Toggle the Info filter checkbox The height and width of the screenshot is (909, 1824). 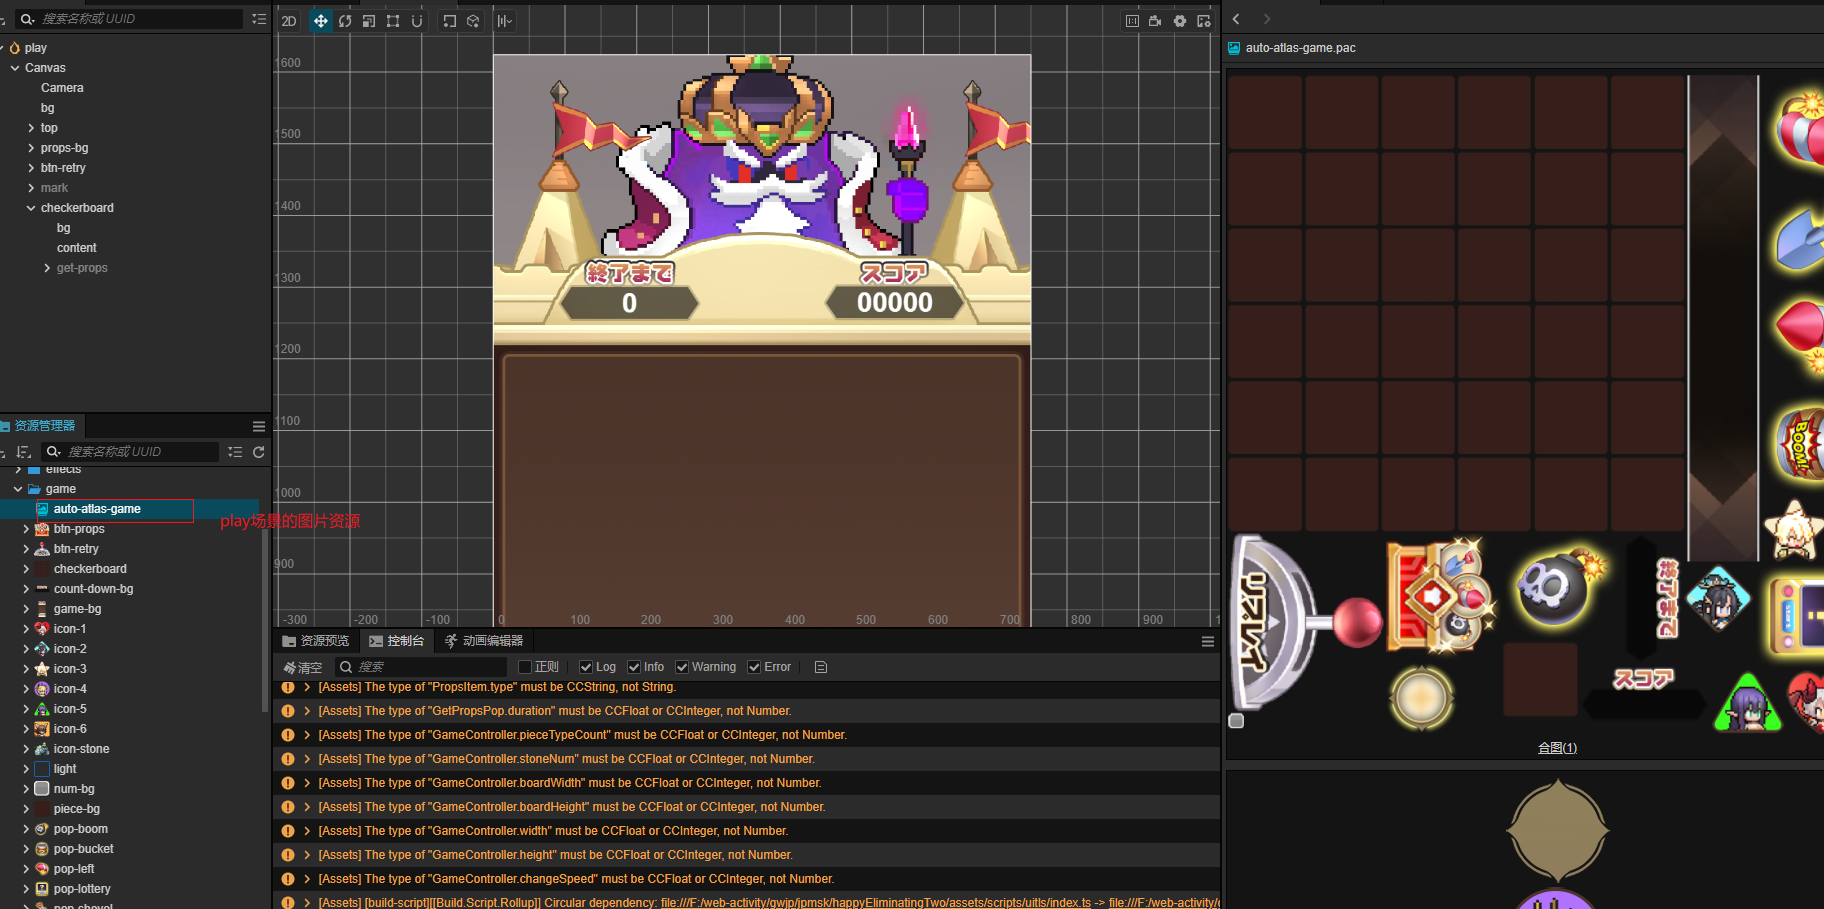click(x=634, y=667)
